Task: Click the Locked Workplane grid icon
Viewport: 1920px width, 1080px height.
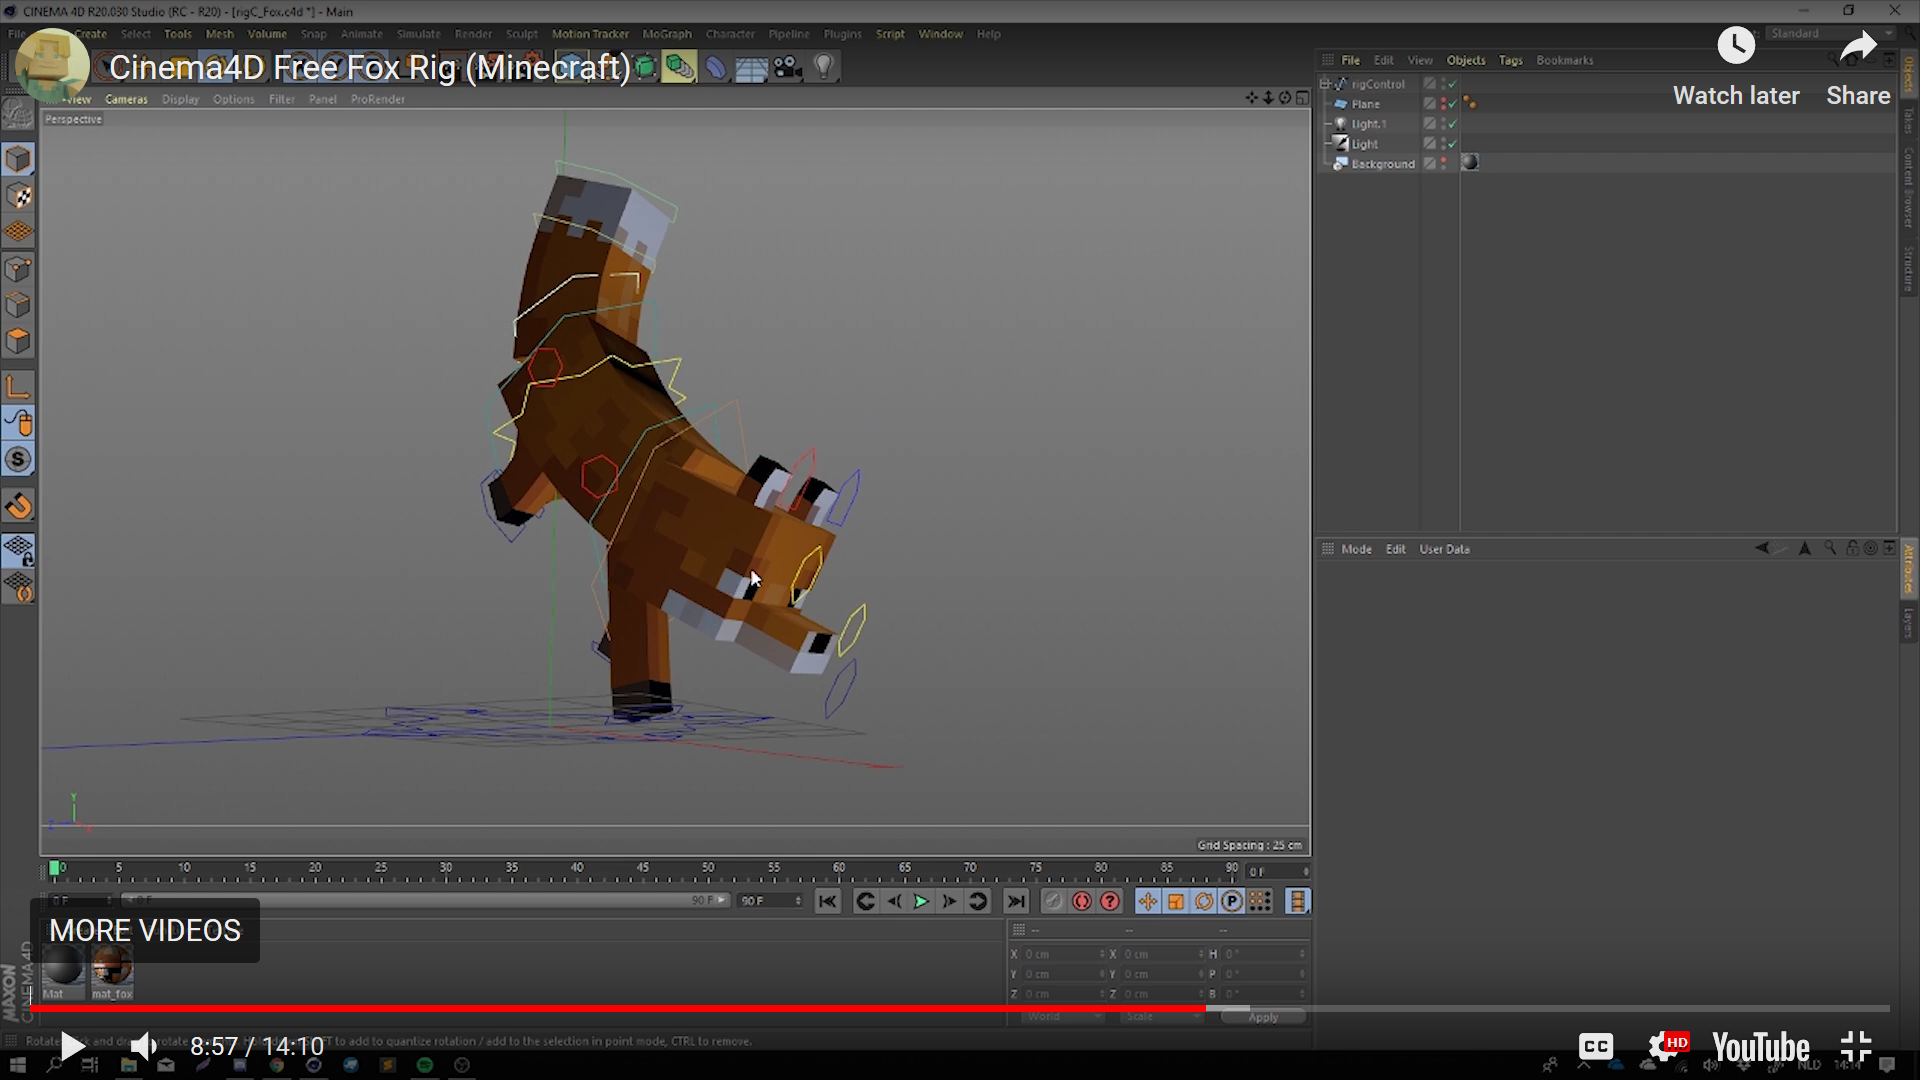Action: pyautogui.click(x=18, y=550)
